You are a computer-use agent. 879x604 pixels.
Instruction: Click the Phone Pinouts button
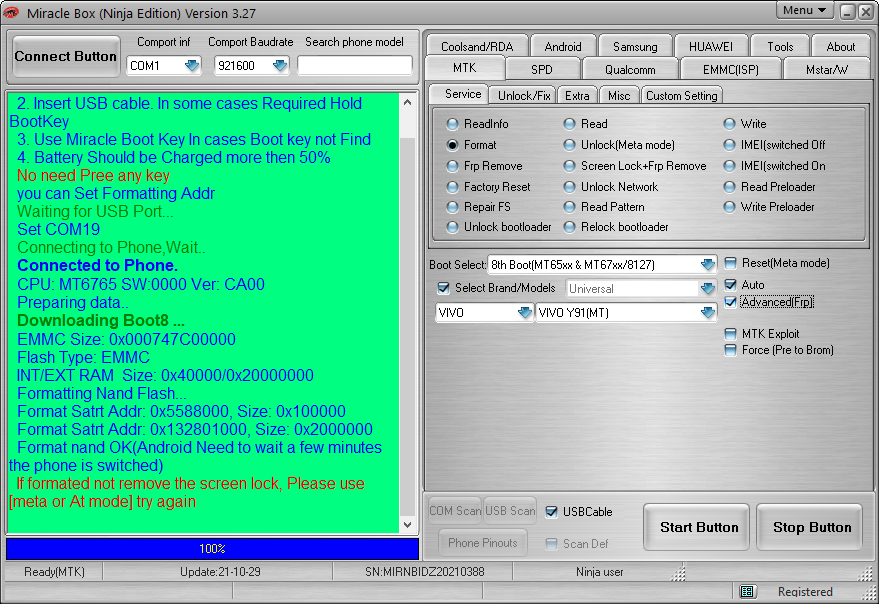[x=482, y=542]
